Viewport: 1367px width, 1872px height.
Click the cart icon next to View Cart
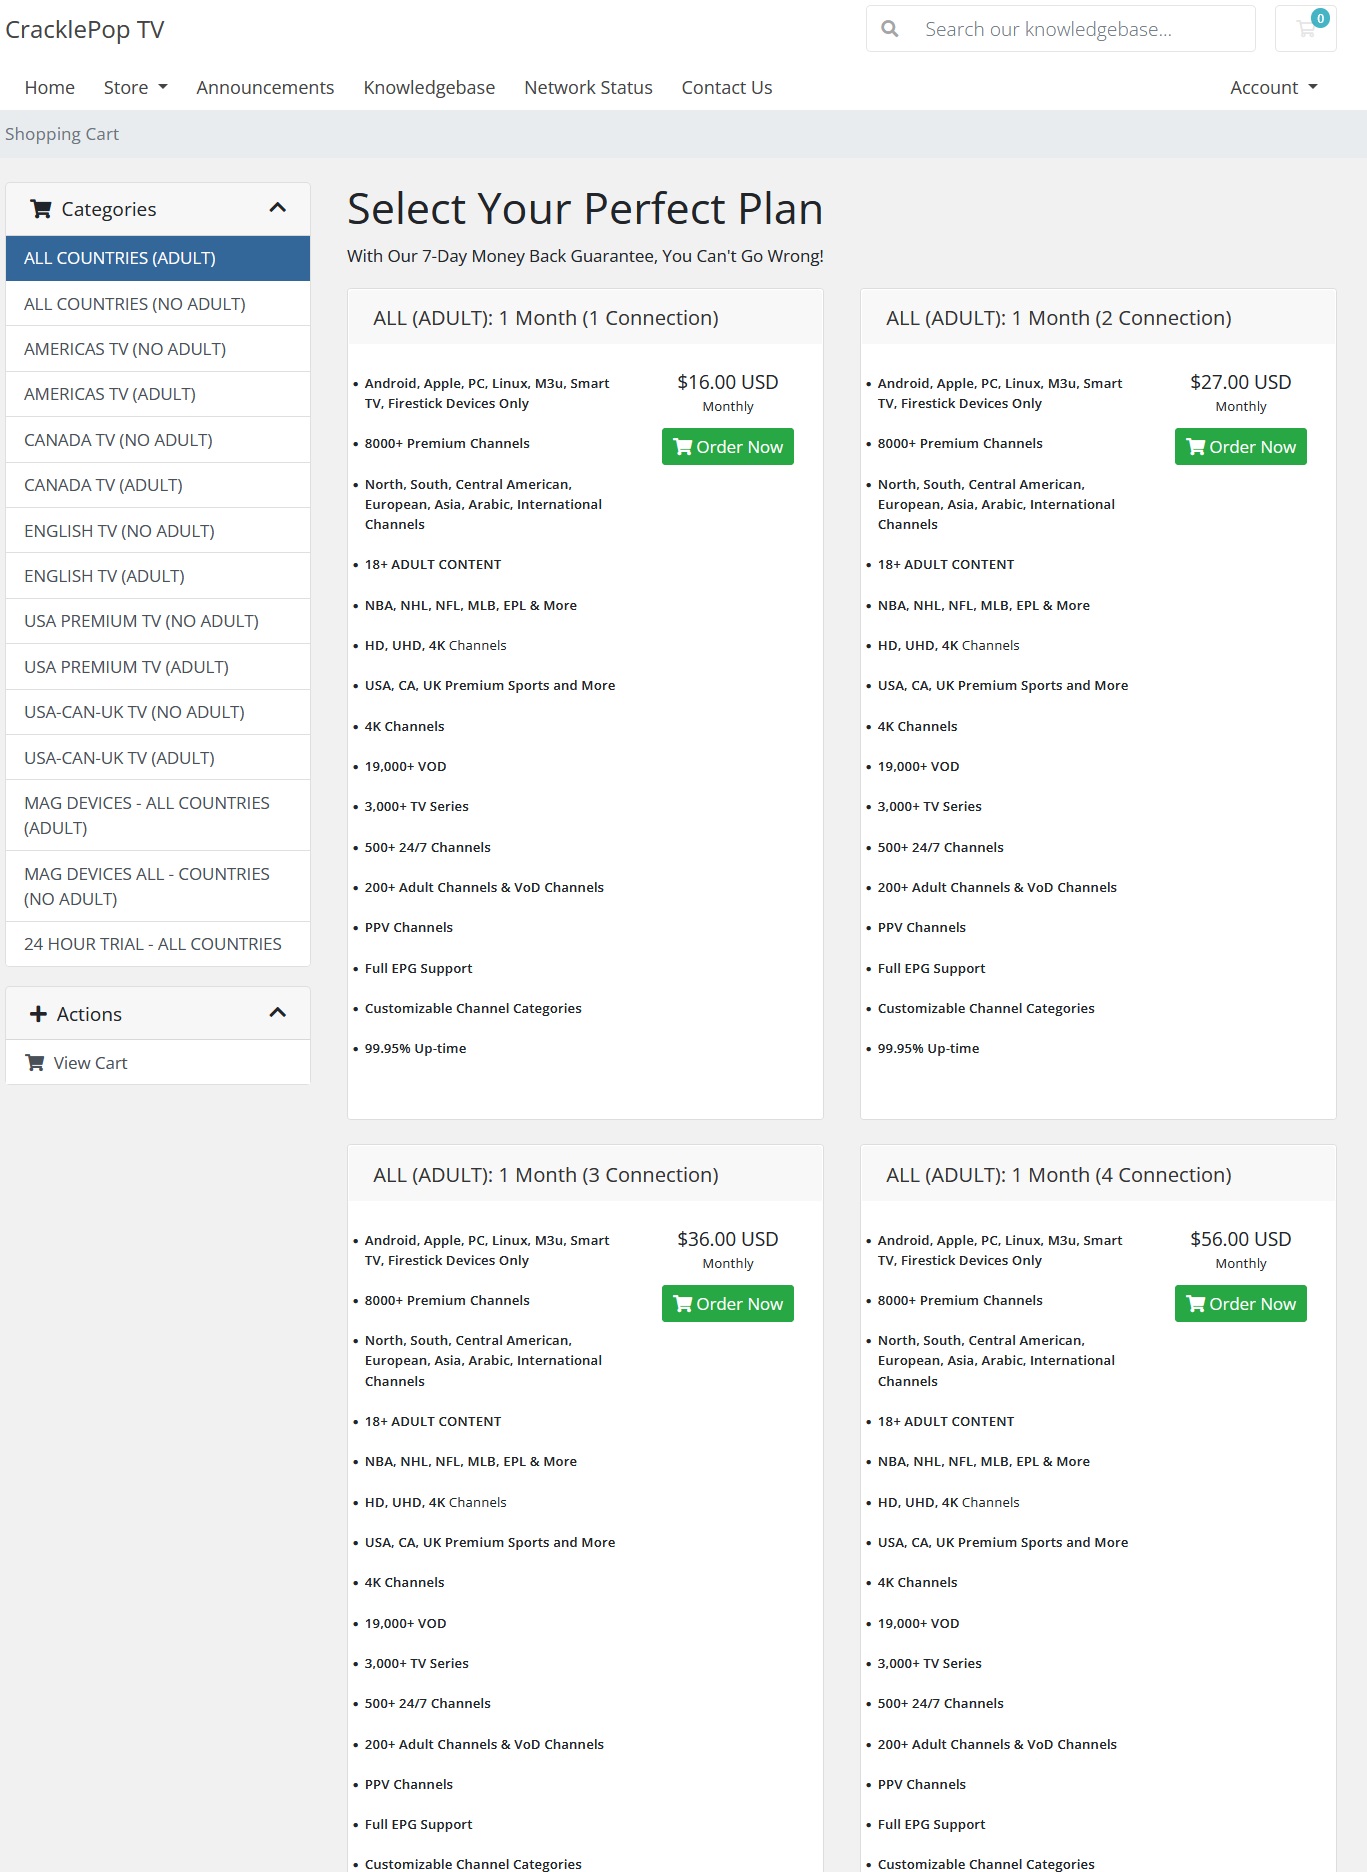pos(35,1063)
